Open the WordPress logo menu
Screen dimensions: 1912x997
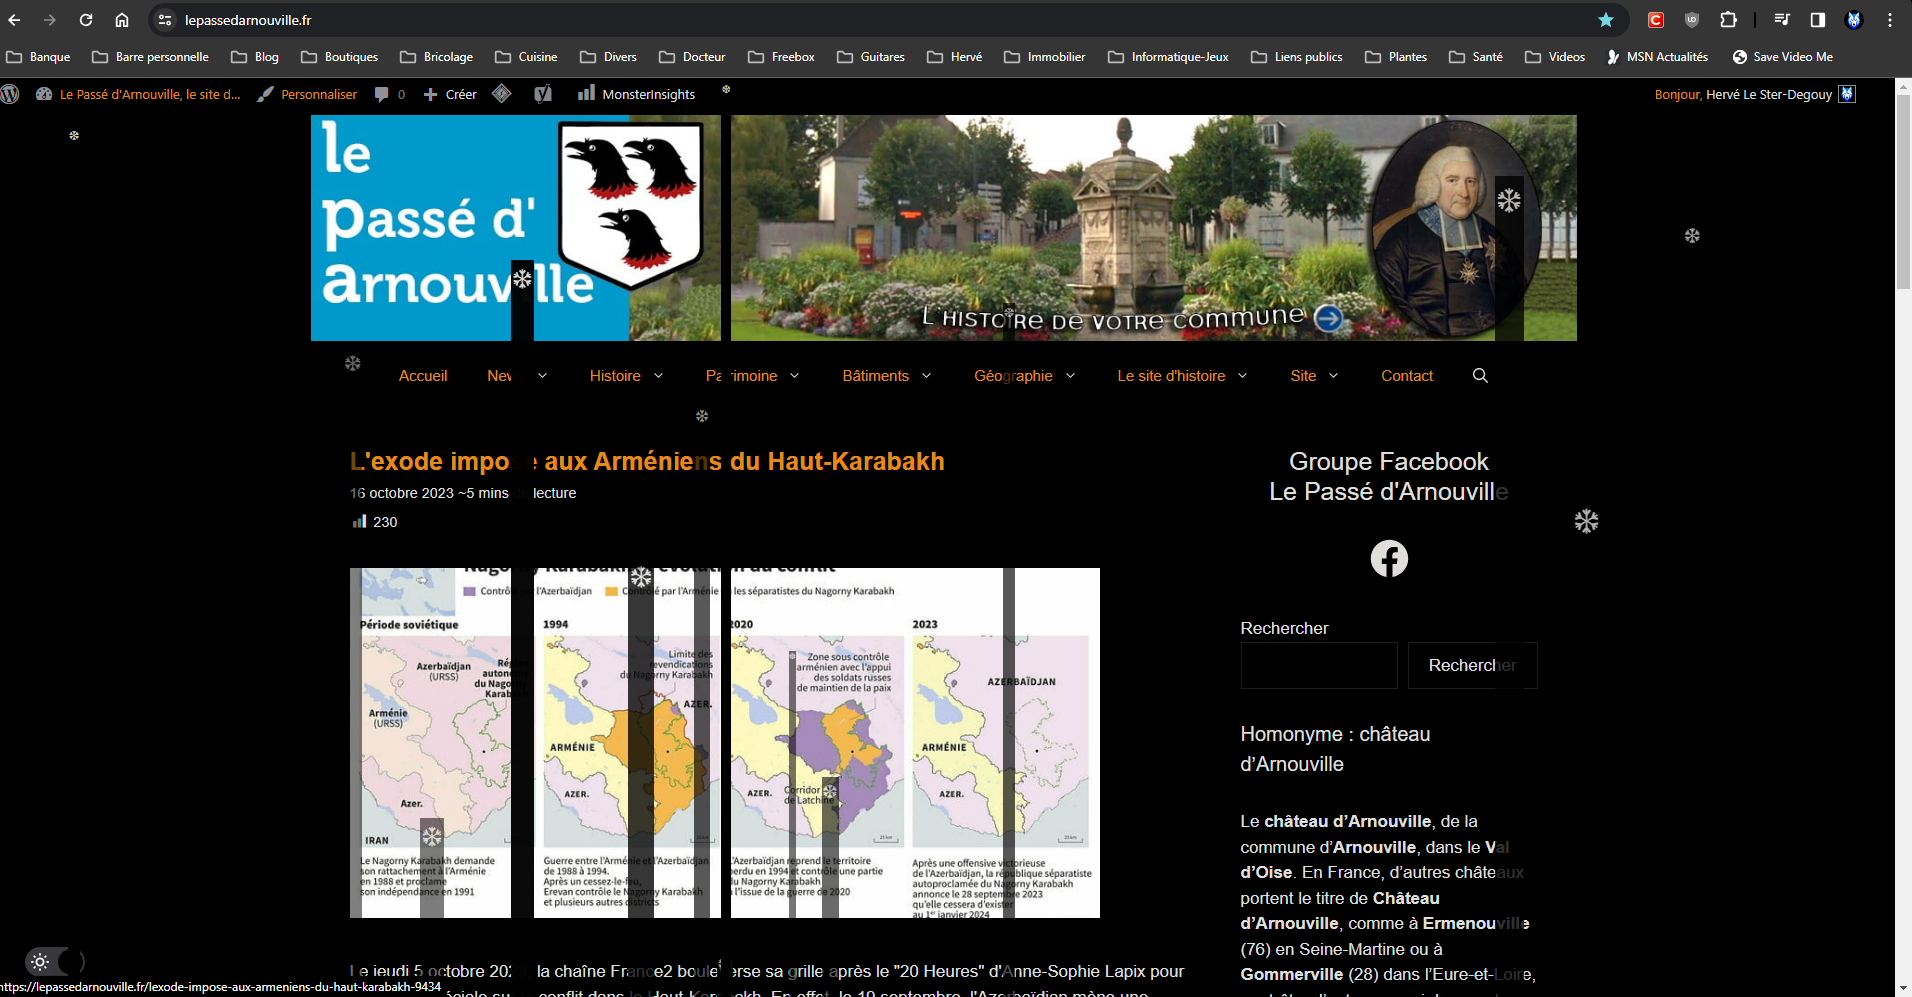10,94
